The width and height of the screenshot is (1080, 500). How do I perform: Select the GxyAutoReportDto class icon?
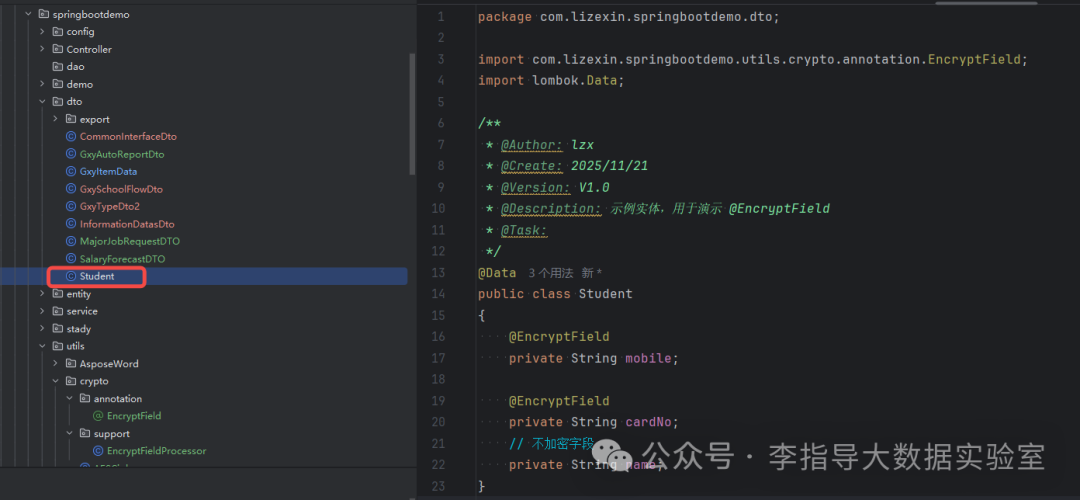click(x=71, y=154)
